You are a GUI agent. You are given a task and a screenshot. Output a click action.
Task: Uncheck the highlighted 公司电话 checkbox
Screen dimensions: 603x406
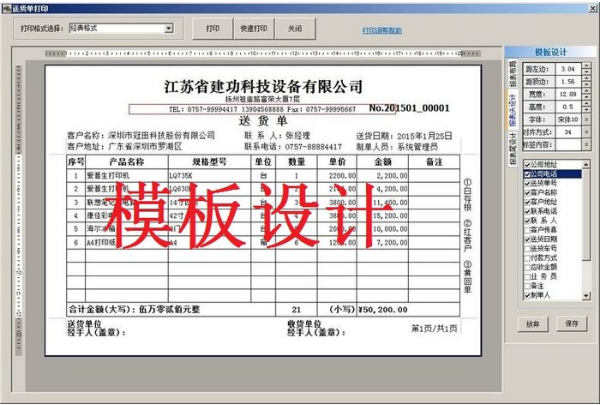click(528, 174)
